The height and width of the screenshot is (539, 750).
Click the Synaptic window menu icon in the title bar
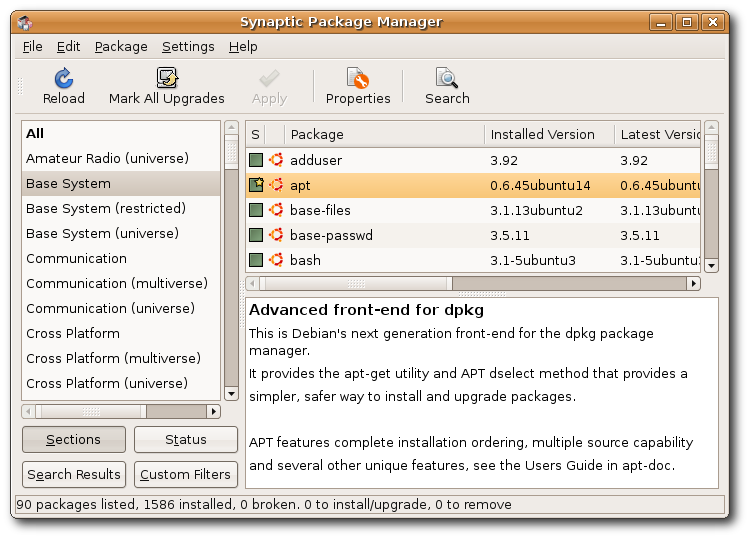point(25,22)
